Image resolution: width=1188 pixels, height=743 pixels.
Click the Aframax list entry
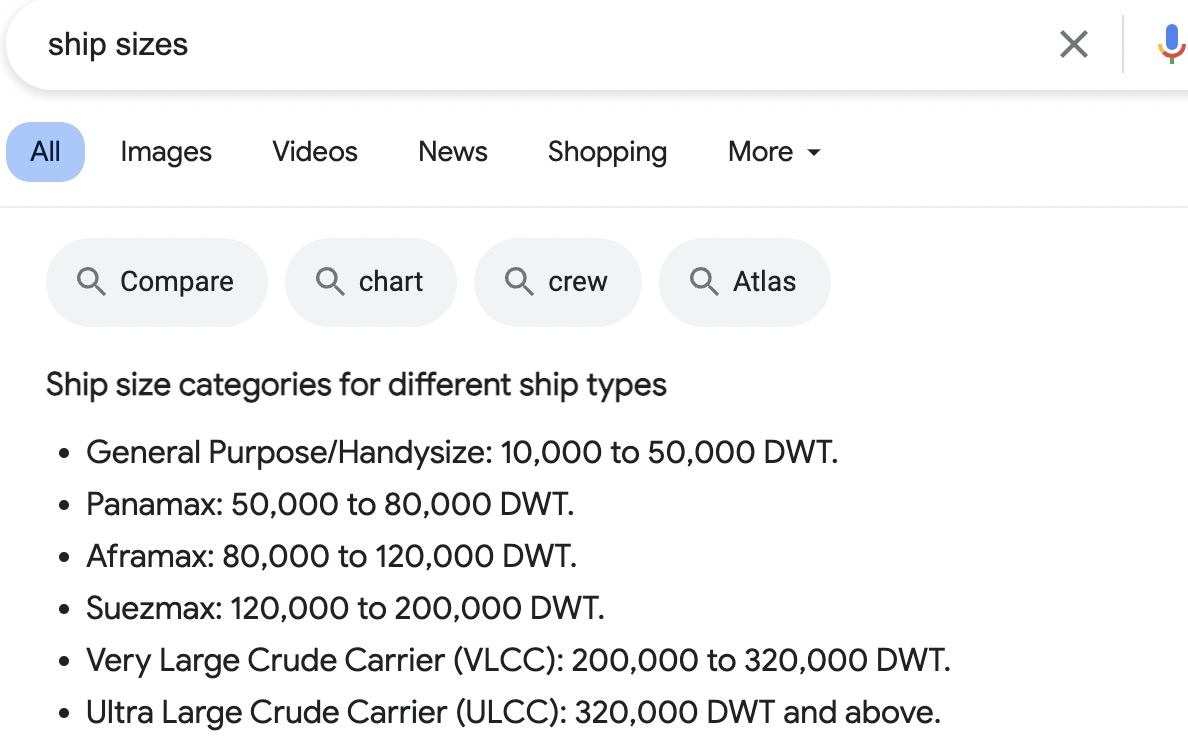pyautogui.click(x=331, y=556)
